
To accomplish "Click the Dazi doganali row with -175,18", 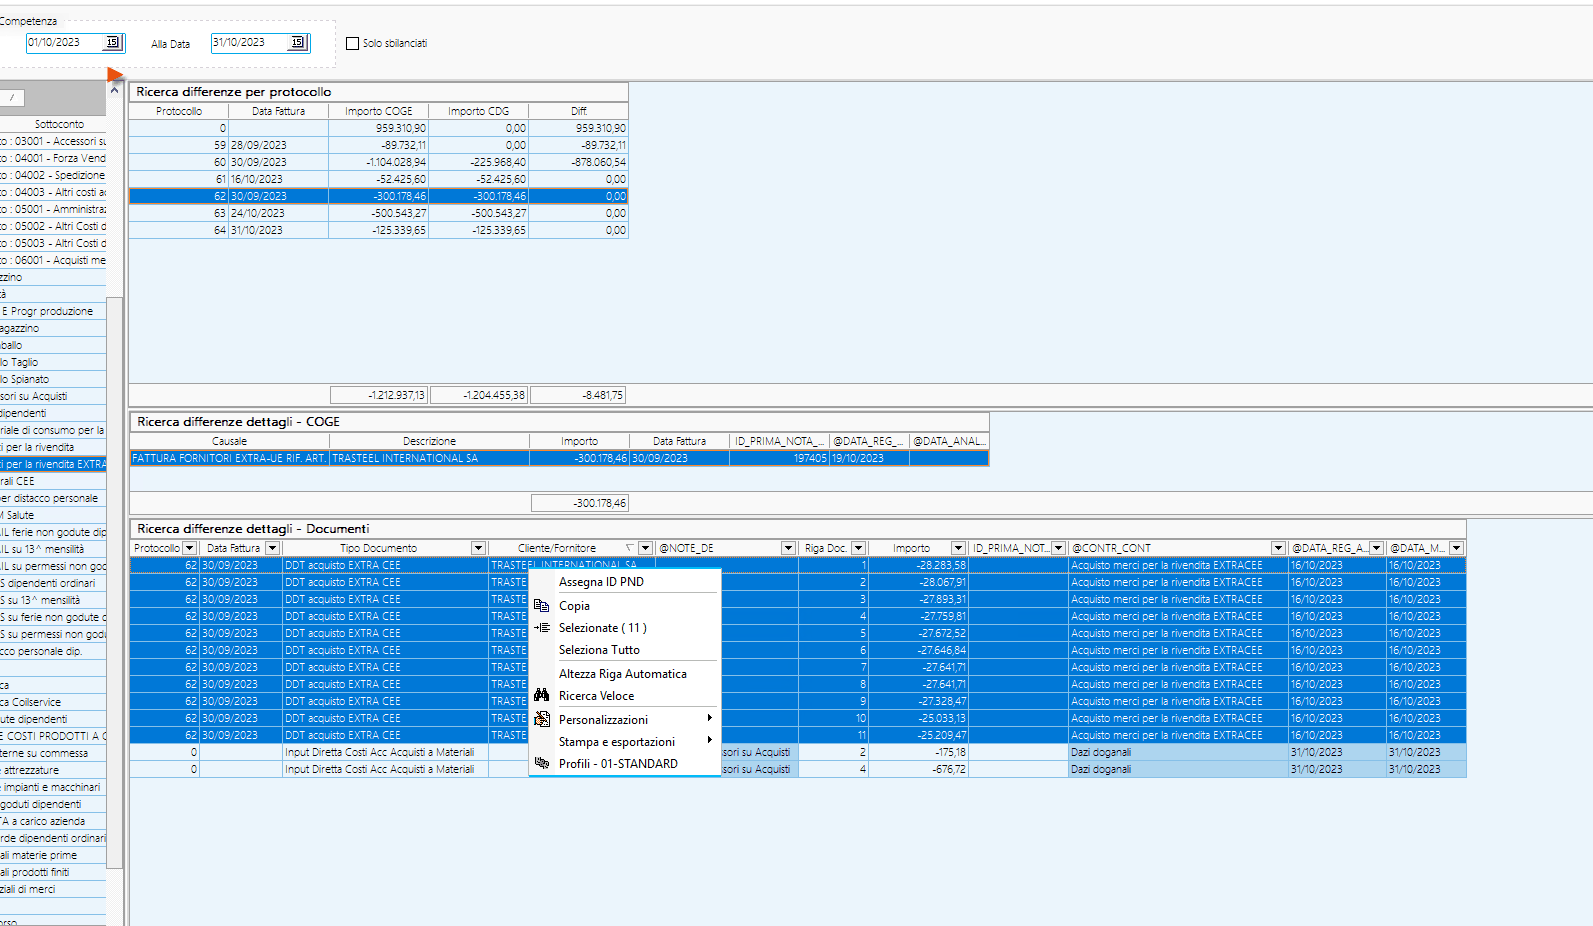I will pyautogui.click(x=798, y=752).
